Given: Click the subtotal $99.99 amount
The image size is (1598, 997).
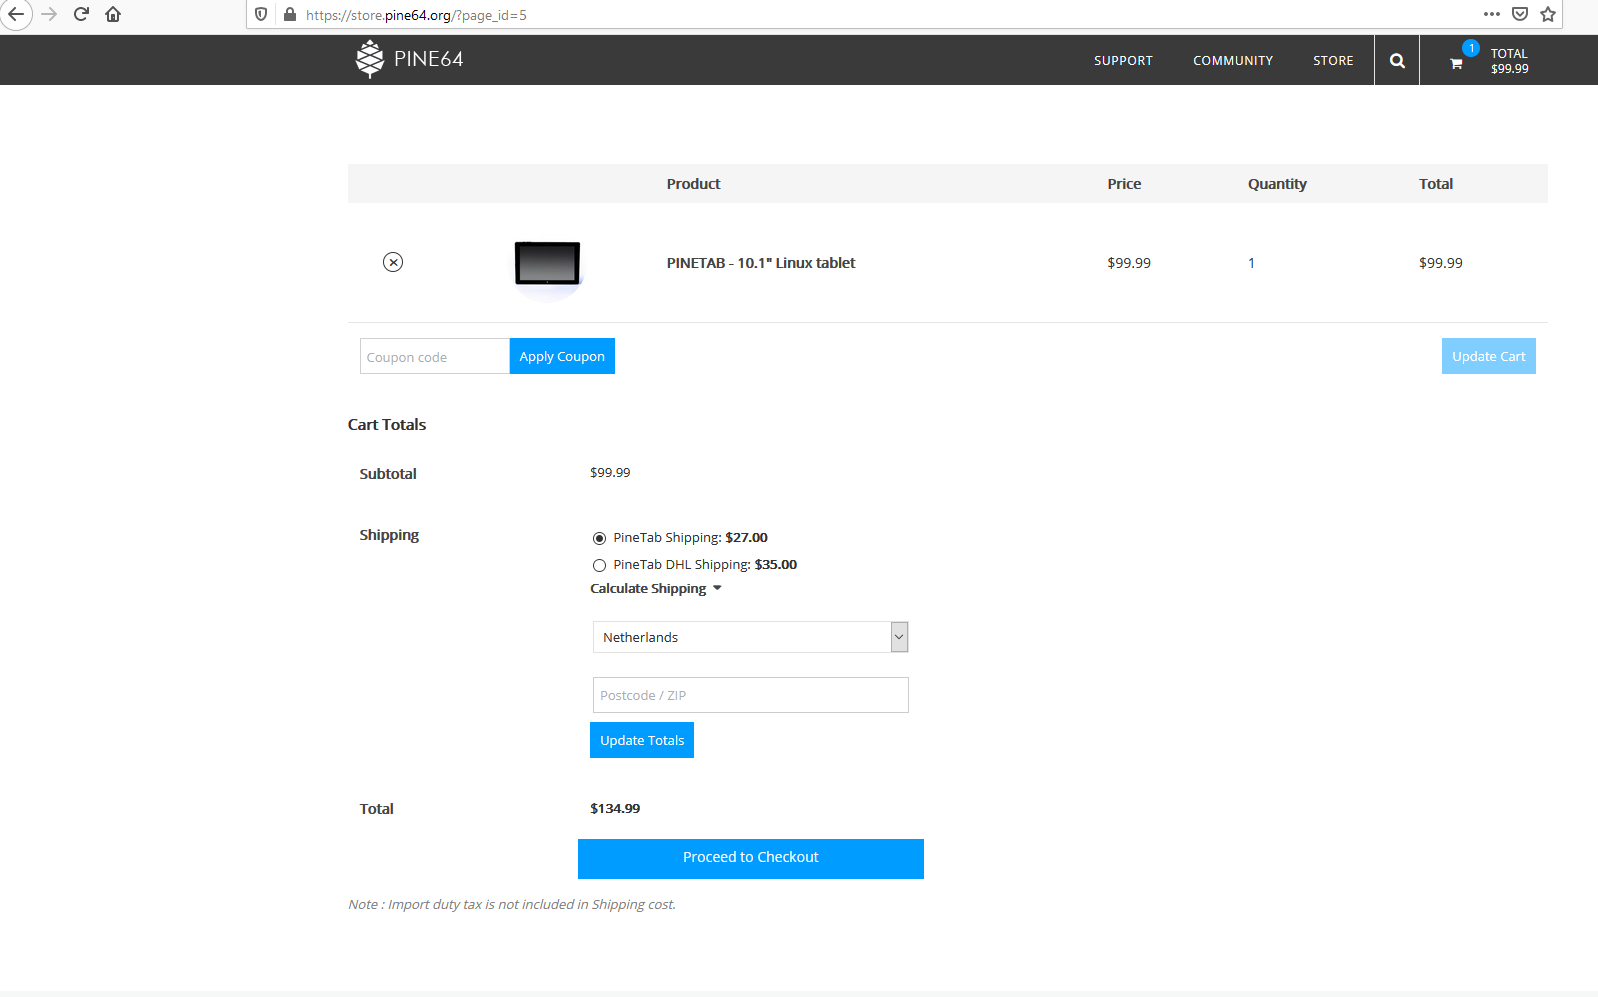Looking at the screenshot, I should click(610, 472).
